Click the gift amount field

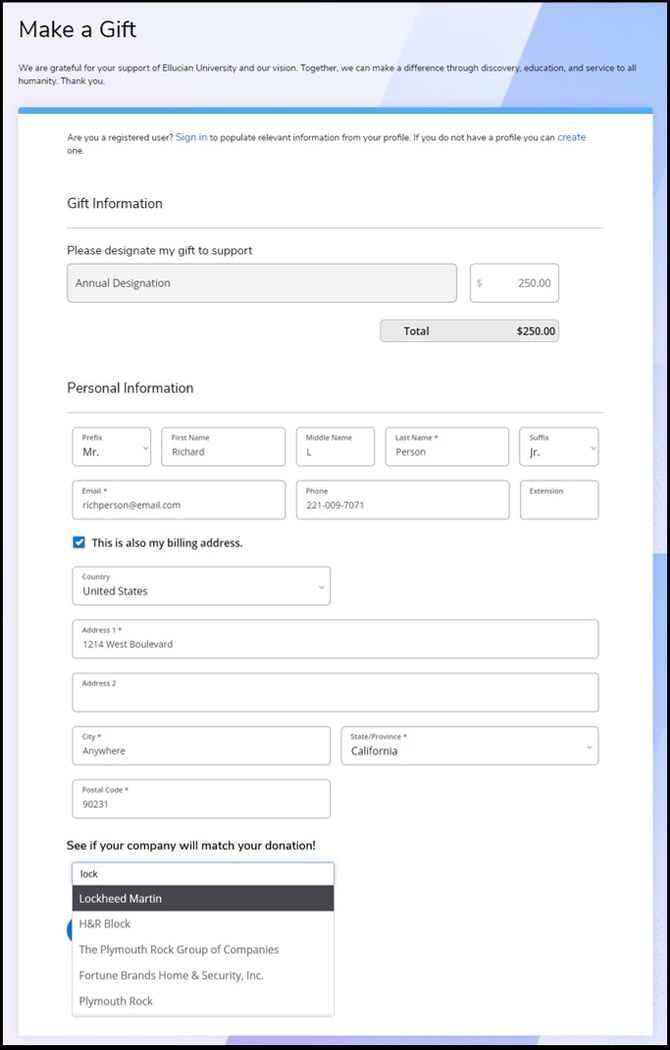click(514, 283)
